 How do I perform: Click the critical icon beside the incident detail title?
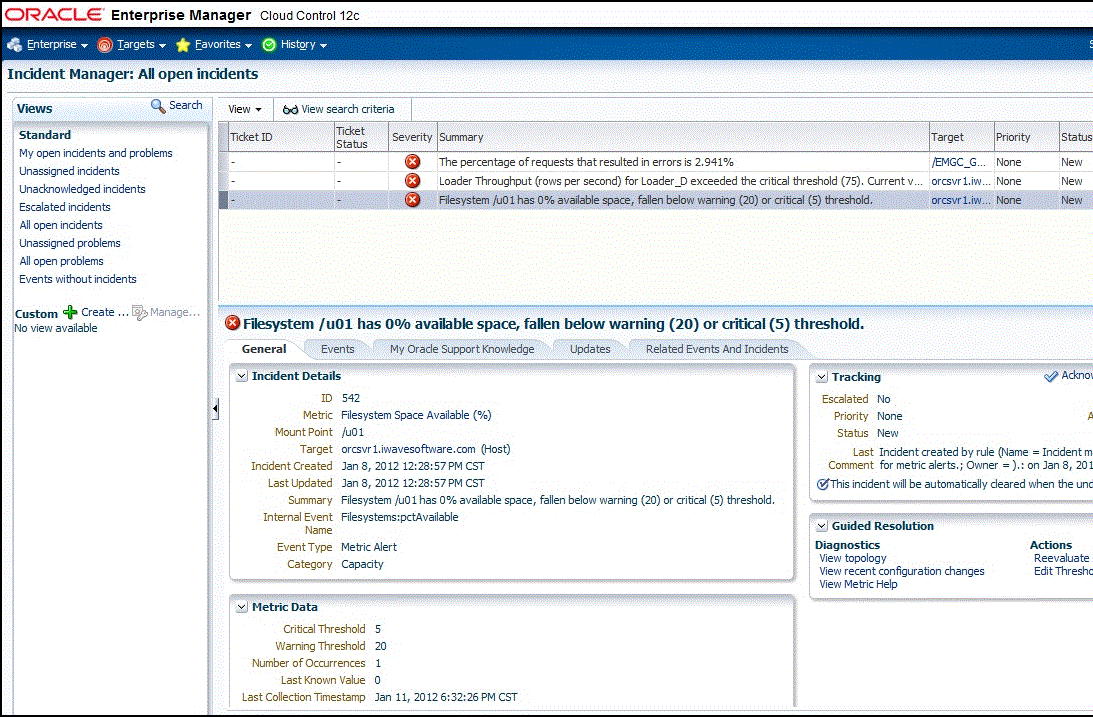click(x=233, y=323)
